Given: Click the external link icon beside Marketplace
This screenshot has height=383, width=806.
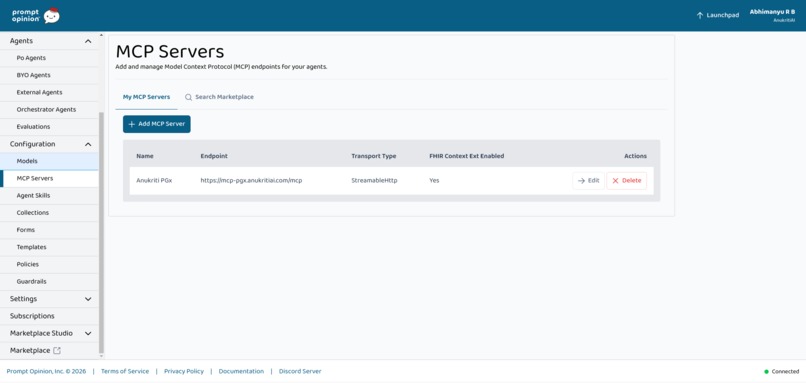Looking at the screenshot, I should click(x=57, y=351).
